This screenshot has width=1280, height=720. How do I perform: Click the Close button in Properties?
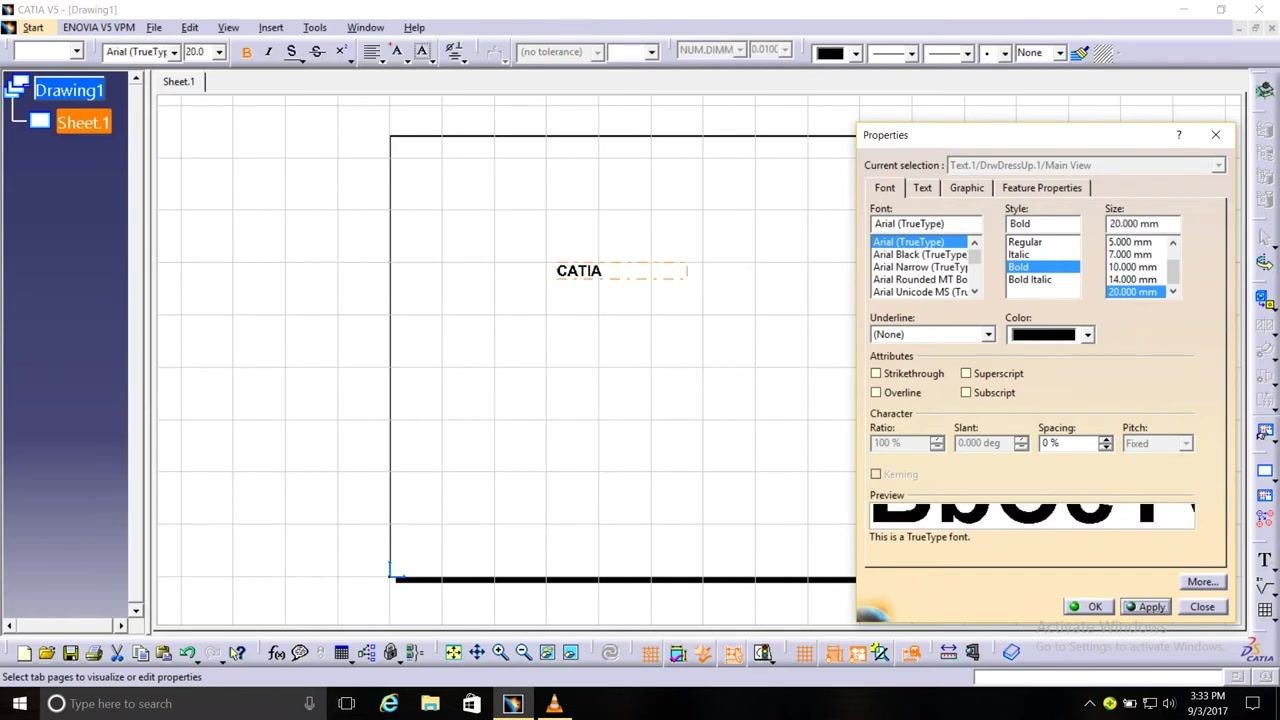tap(1202, 607)
